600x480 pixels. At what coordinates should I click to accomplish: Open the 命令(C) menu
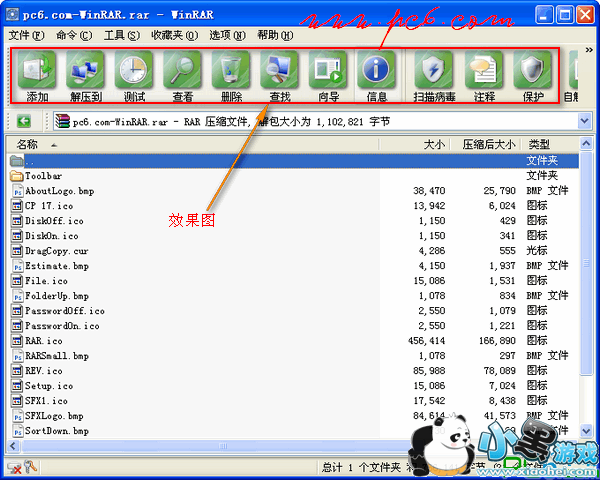point(74,35)
